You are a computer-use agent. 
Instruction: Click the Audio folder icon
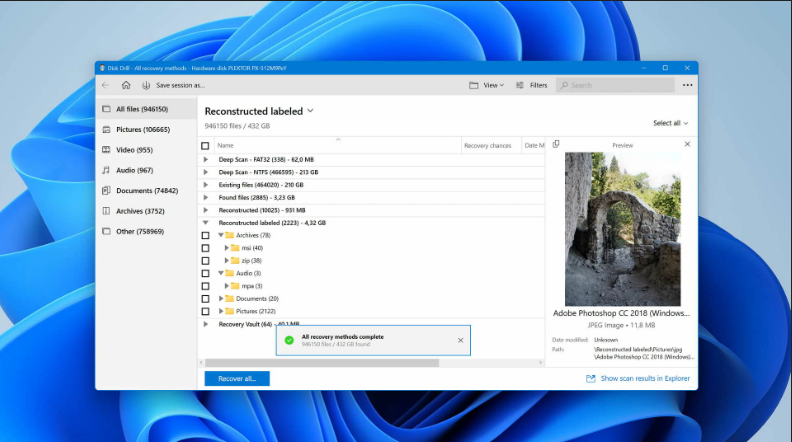[230, 273]
